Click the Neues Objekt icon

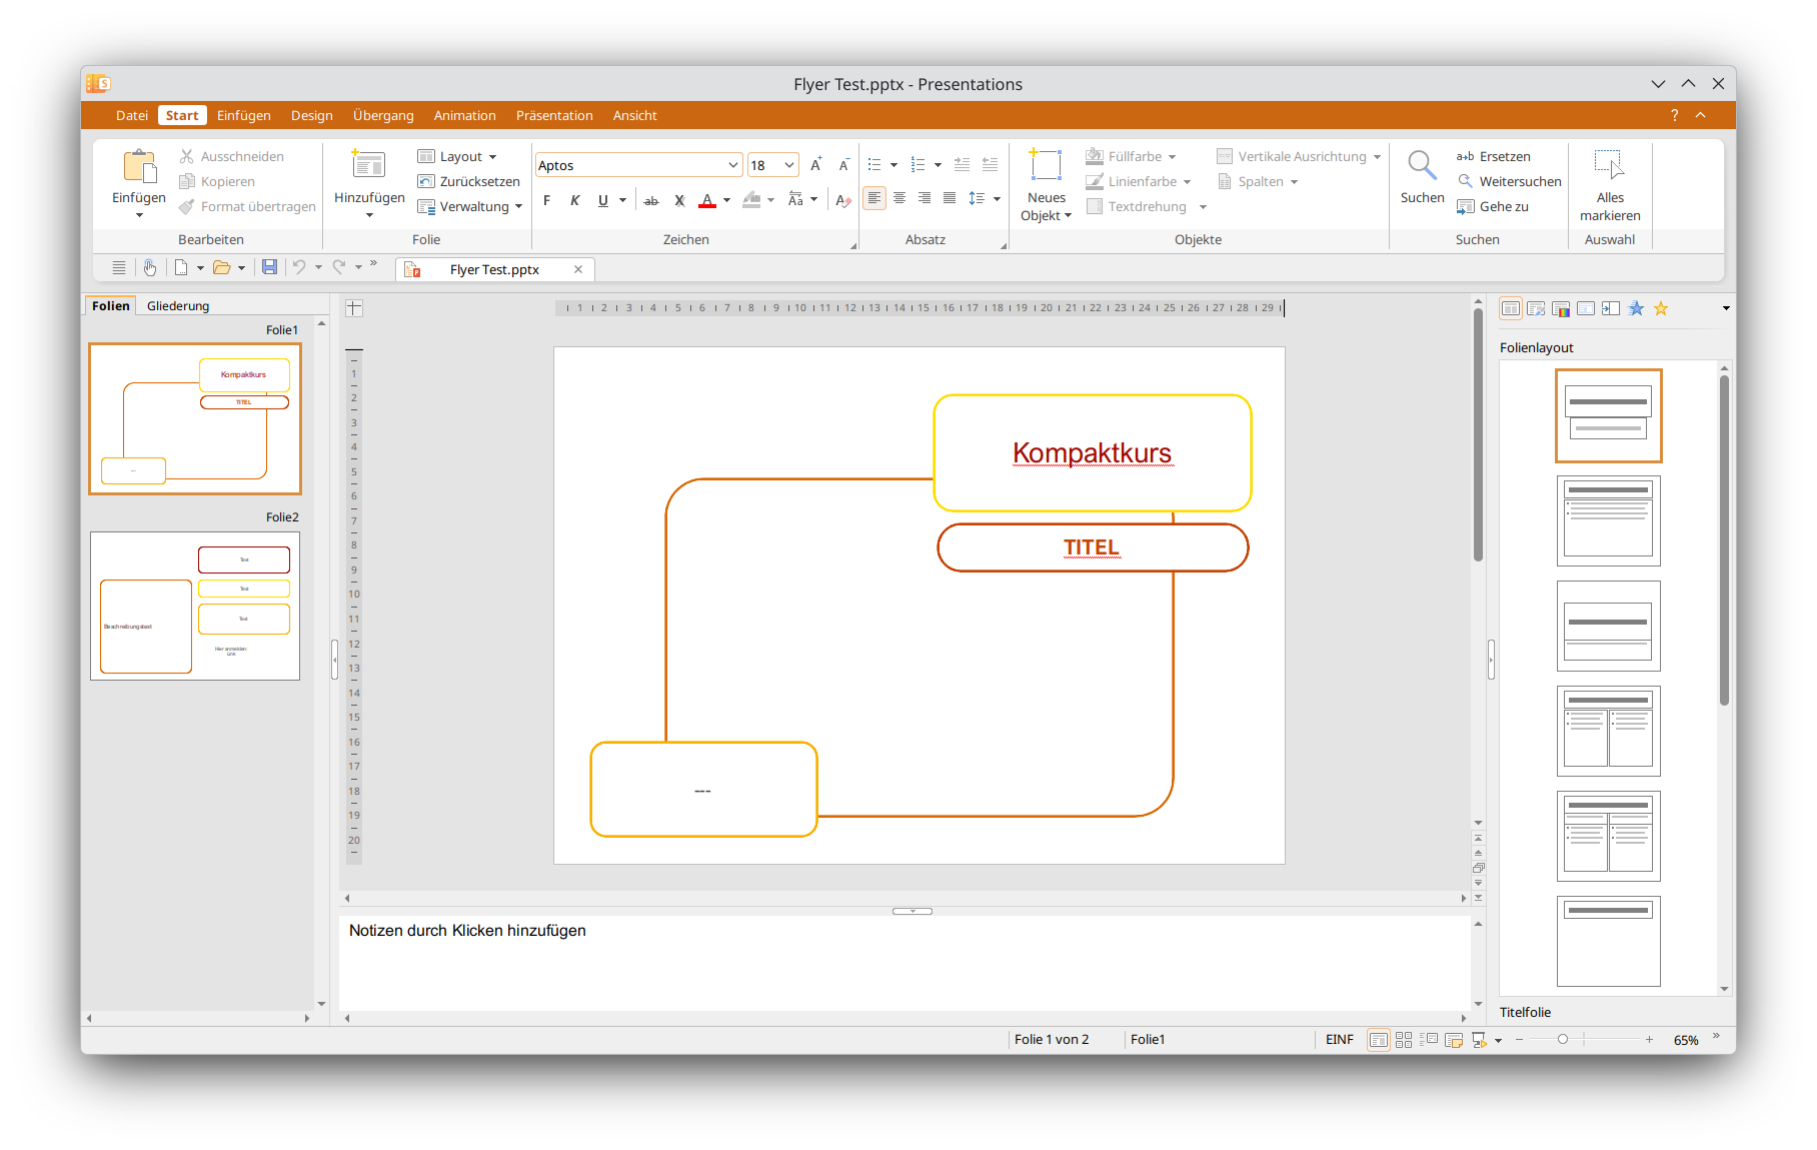click(x=1046, y=165)
